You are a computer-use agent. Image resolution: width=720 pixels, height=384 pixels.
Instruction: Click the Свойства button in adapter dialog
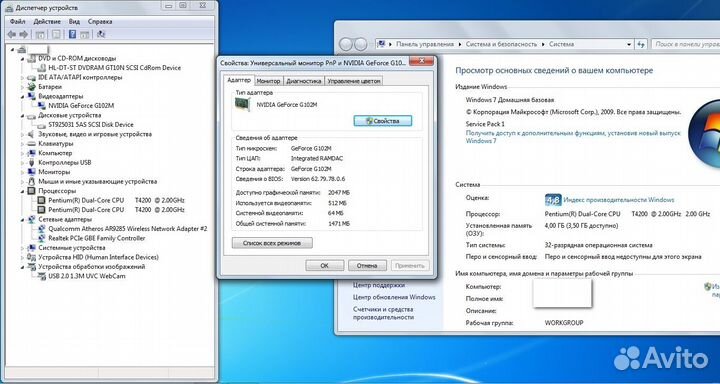point(382,121)
